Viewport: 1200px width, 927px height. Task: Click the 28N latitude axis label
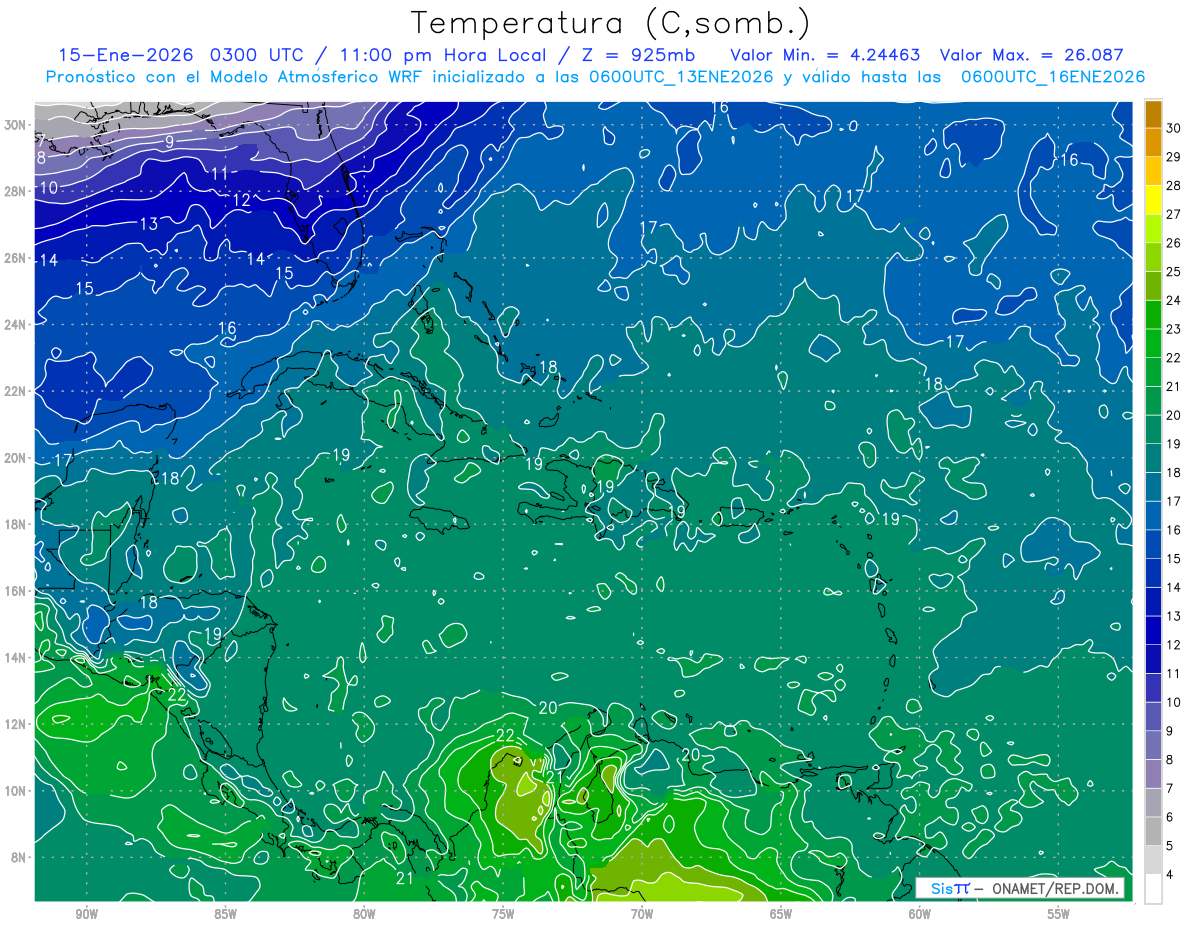[x=17, y=191]
